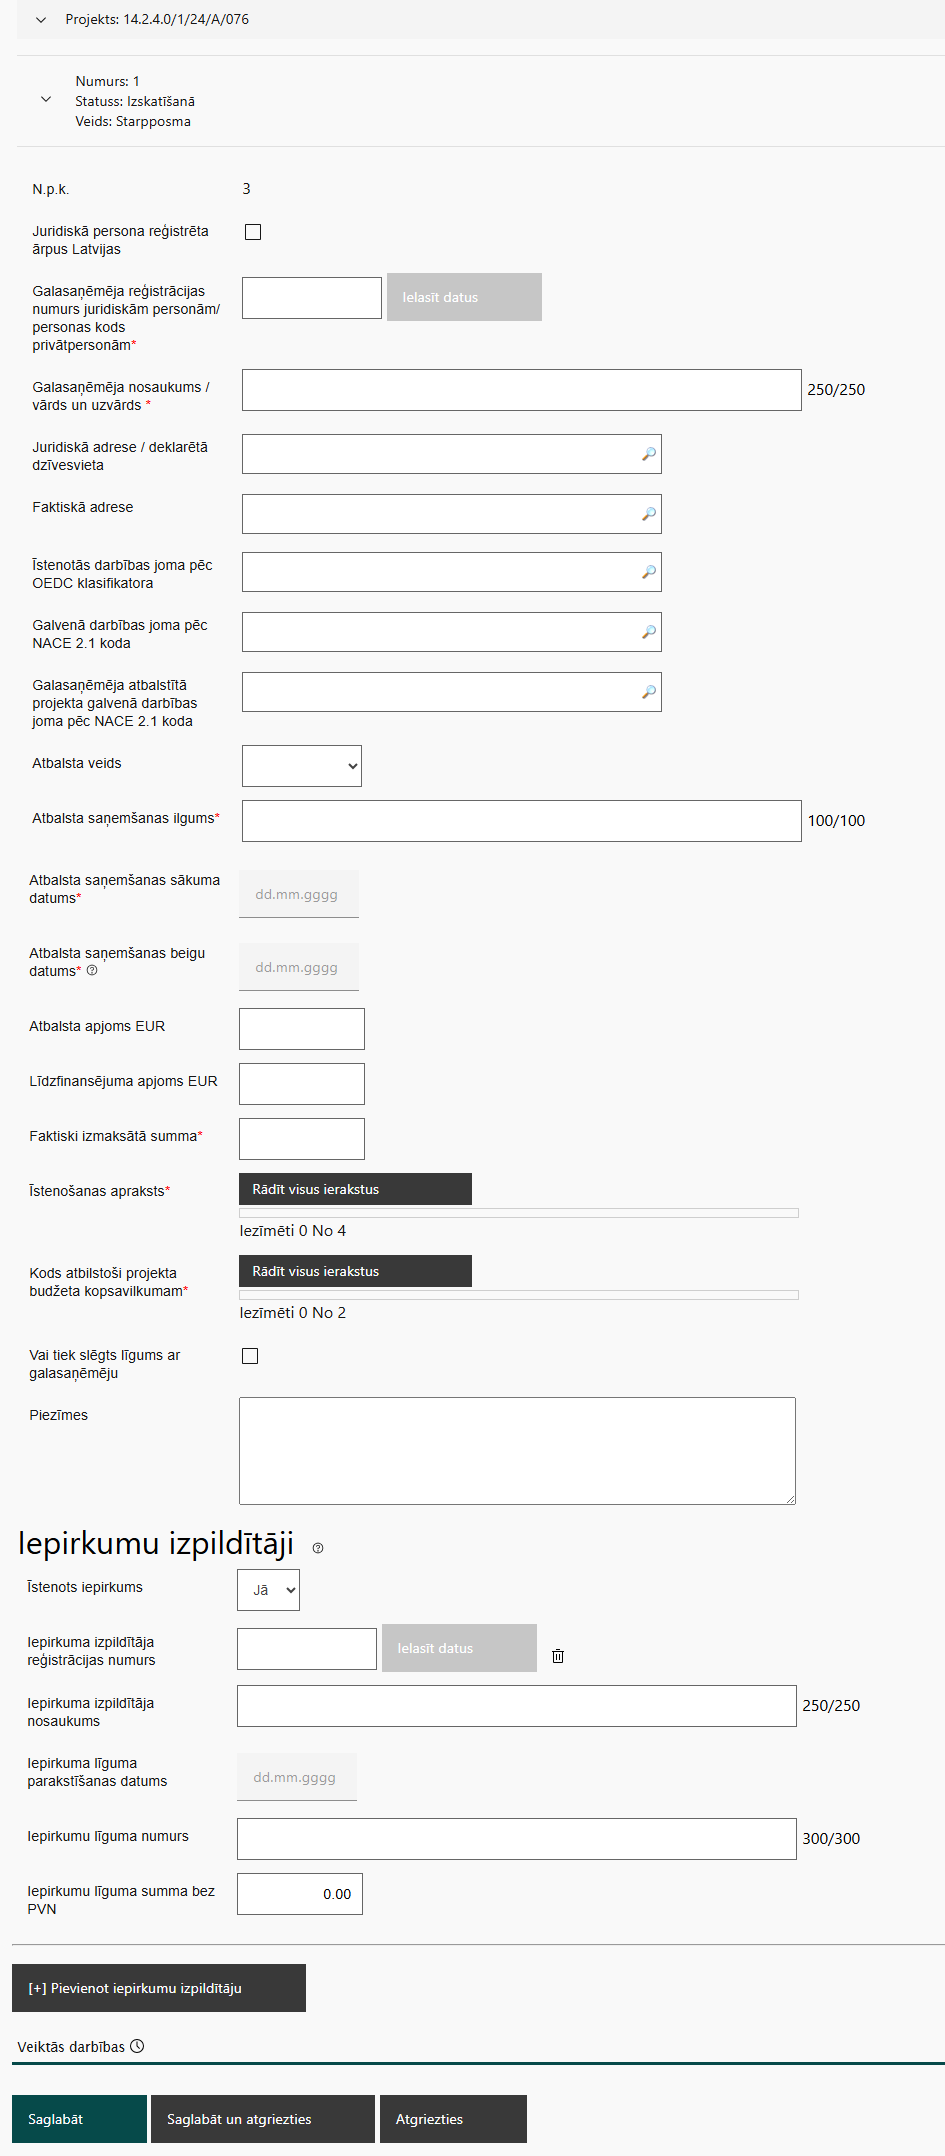Screen dimensions: 945x2156
Task: Click help icon beside Atbalsta saņemšanas beigu datums
Action: point(92,971)
